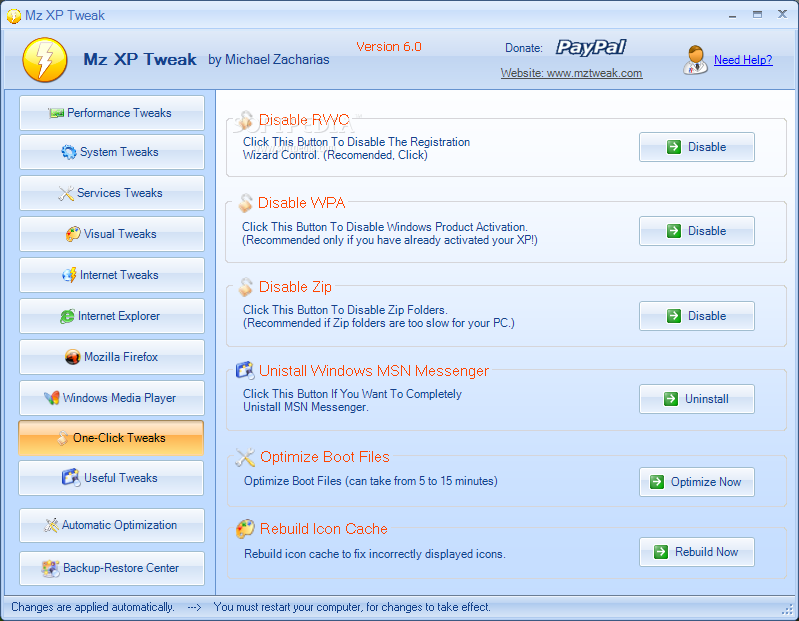Open Mozilla Firefox tweaks
The image size is (799, 621).
(x=112, y=357)
